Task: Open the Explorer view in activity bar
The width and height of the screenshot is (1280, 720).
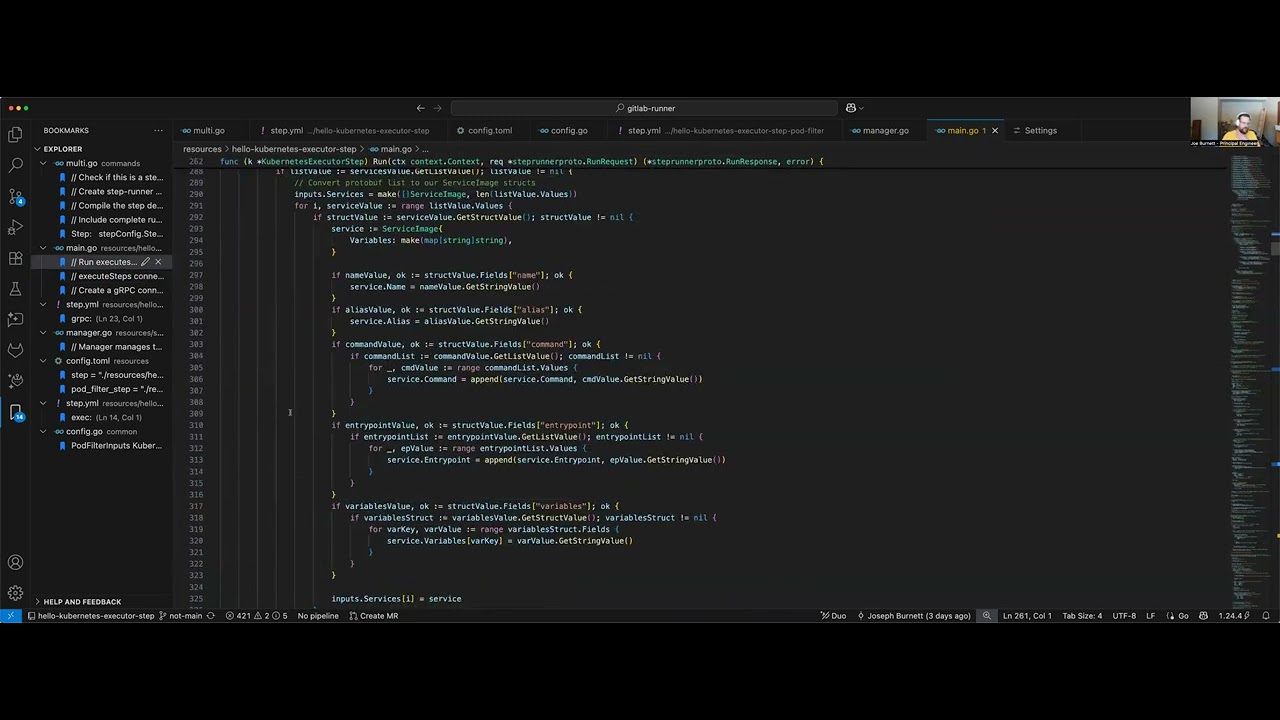Action: point(15,134)
